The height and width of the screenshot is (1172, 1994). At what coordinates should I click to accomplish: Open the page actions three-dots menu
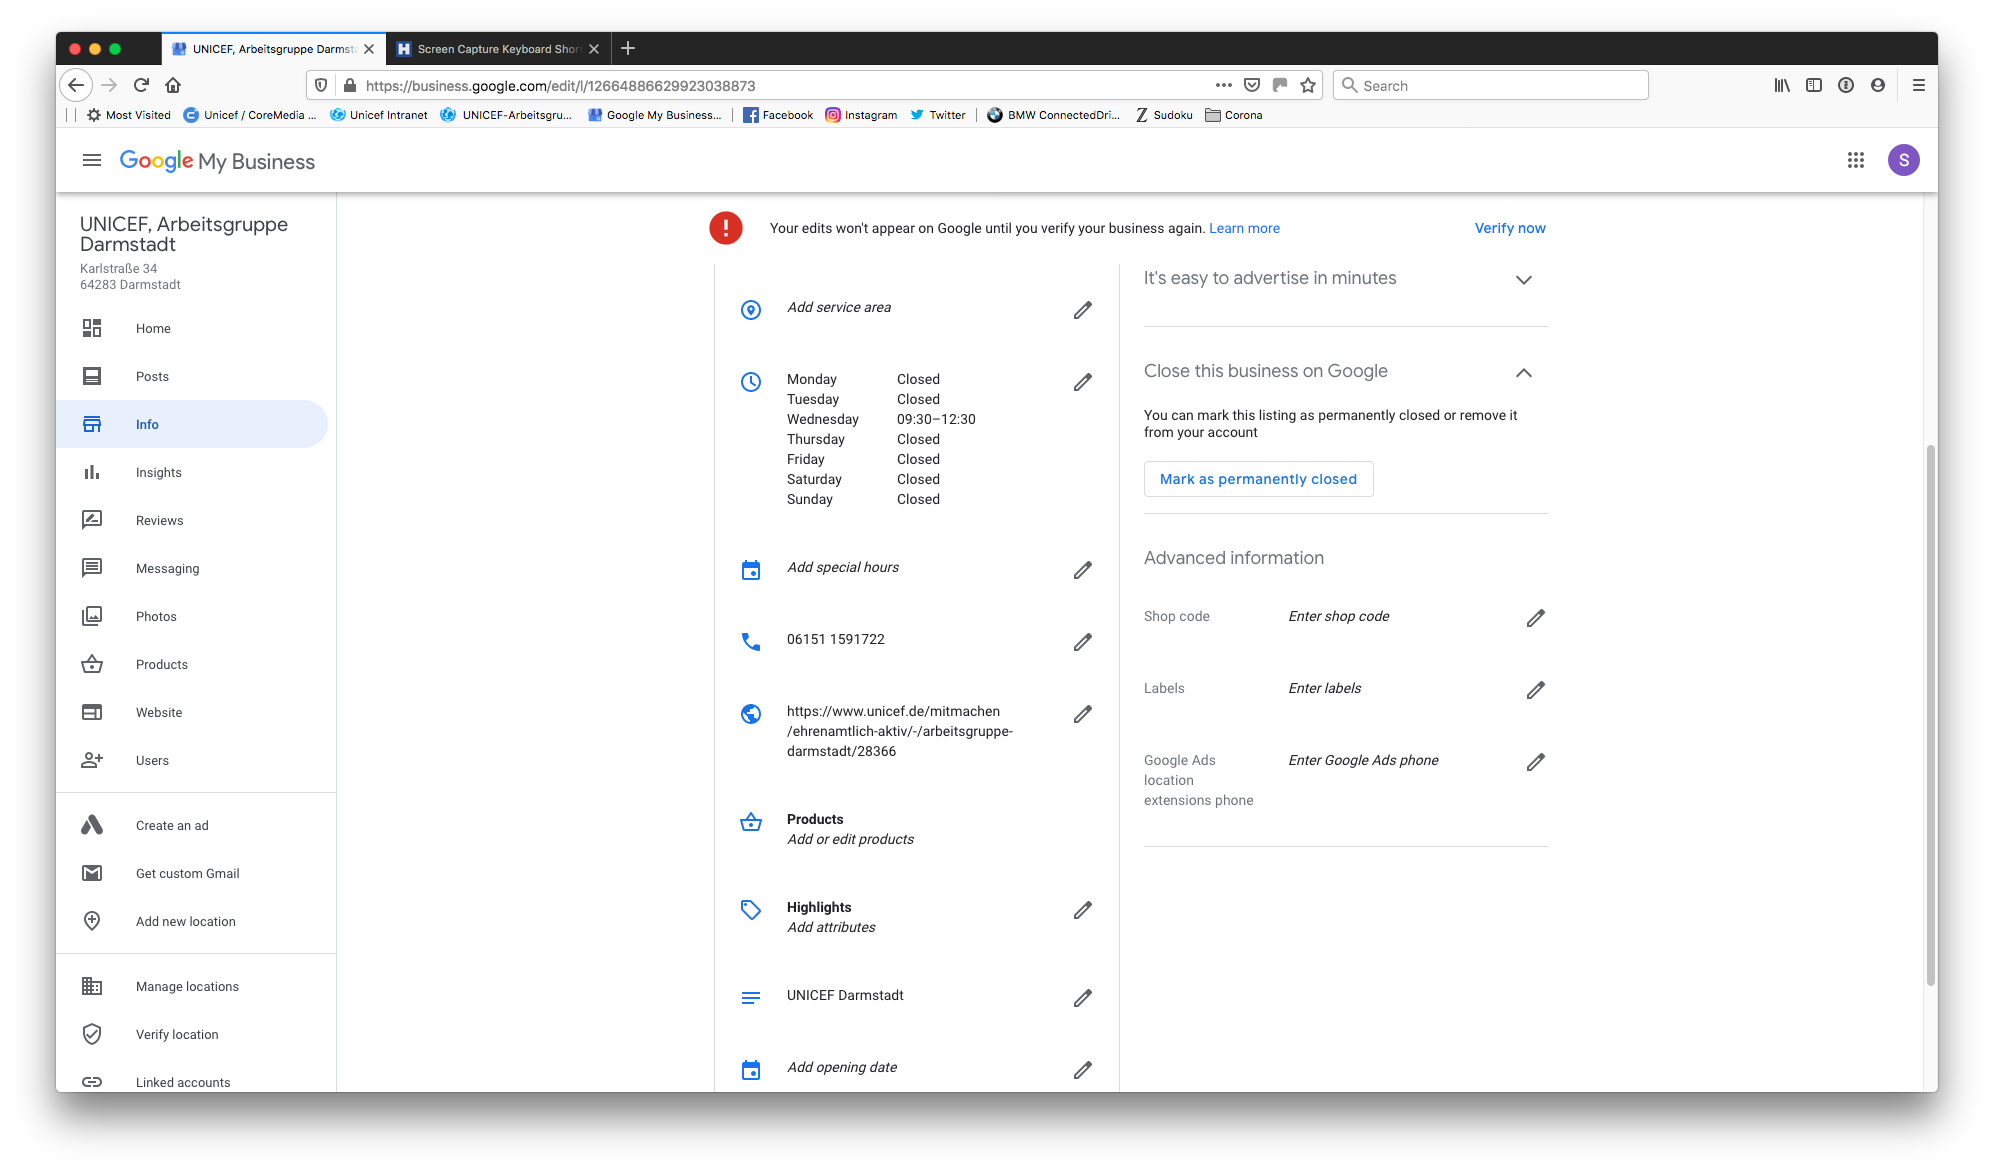[x=1223, y=86]
